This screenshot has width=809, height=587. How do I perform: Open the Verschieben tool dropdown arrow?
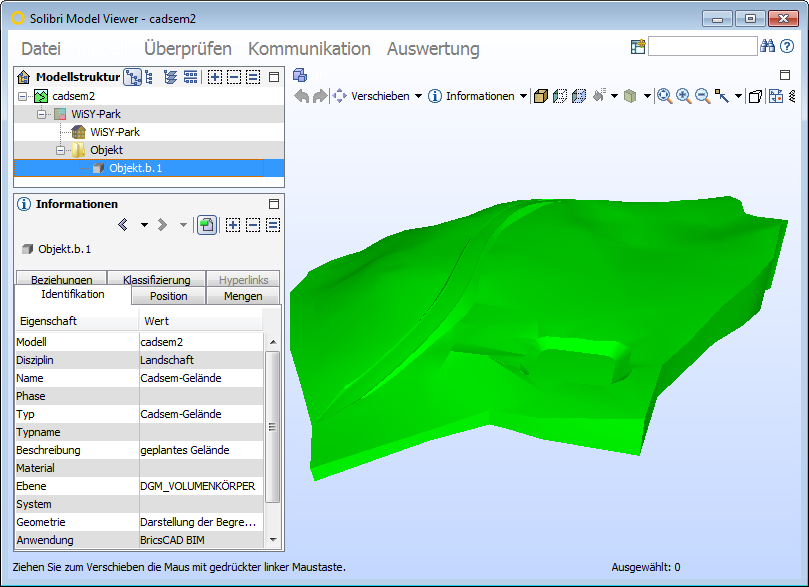tap(418, 97)
